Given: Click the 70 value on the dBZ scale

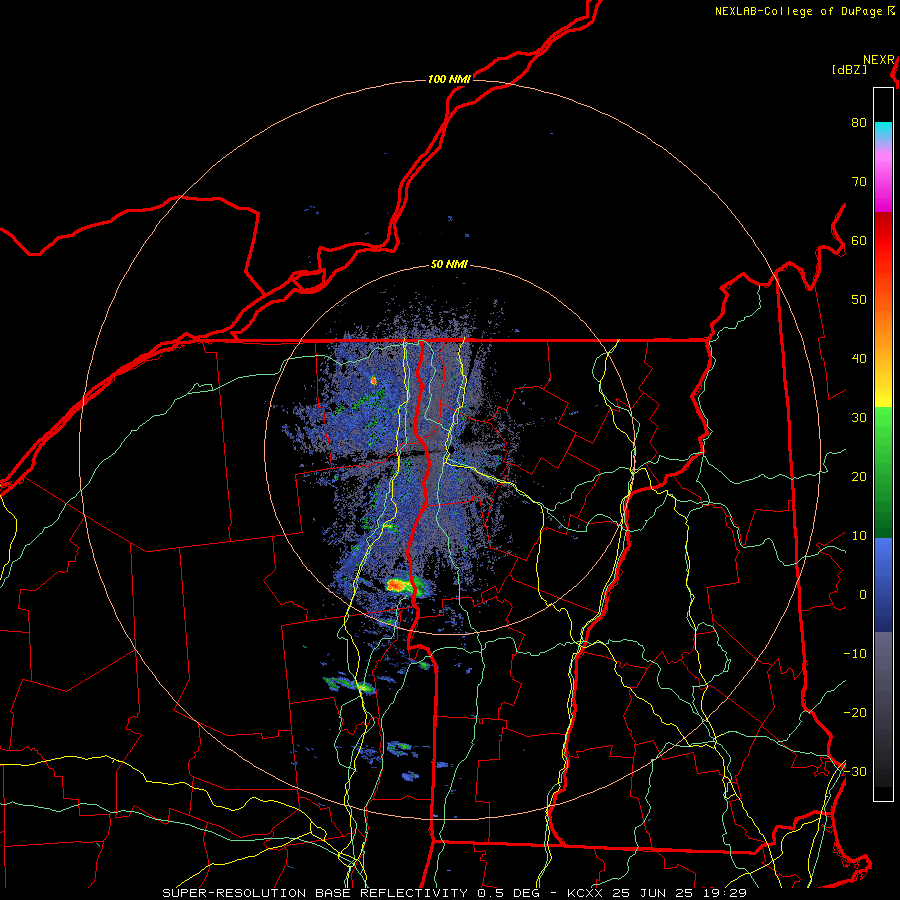Looking at the screenshot, I should tap(859, 182).
